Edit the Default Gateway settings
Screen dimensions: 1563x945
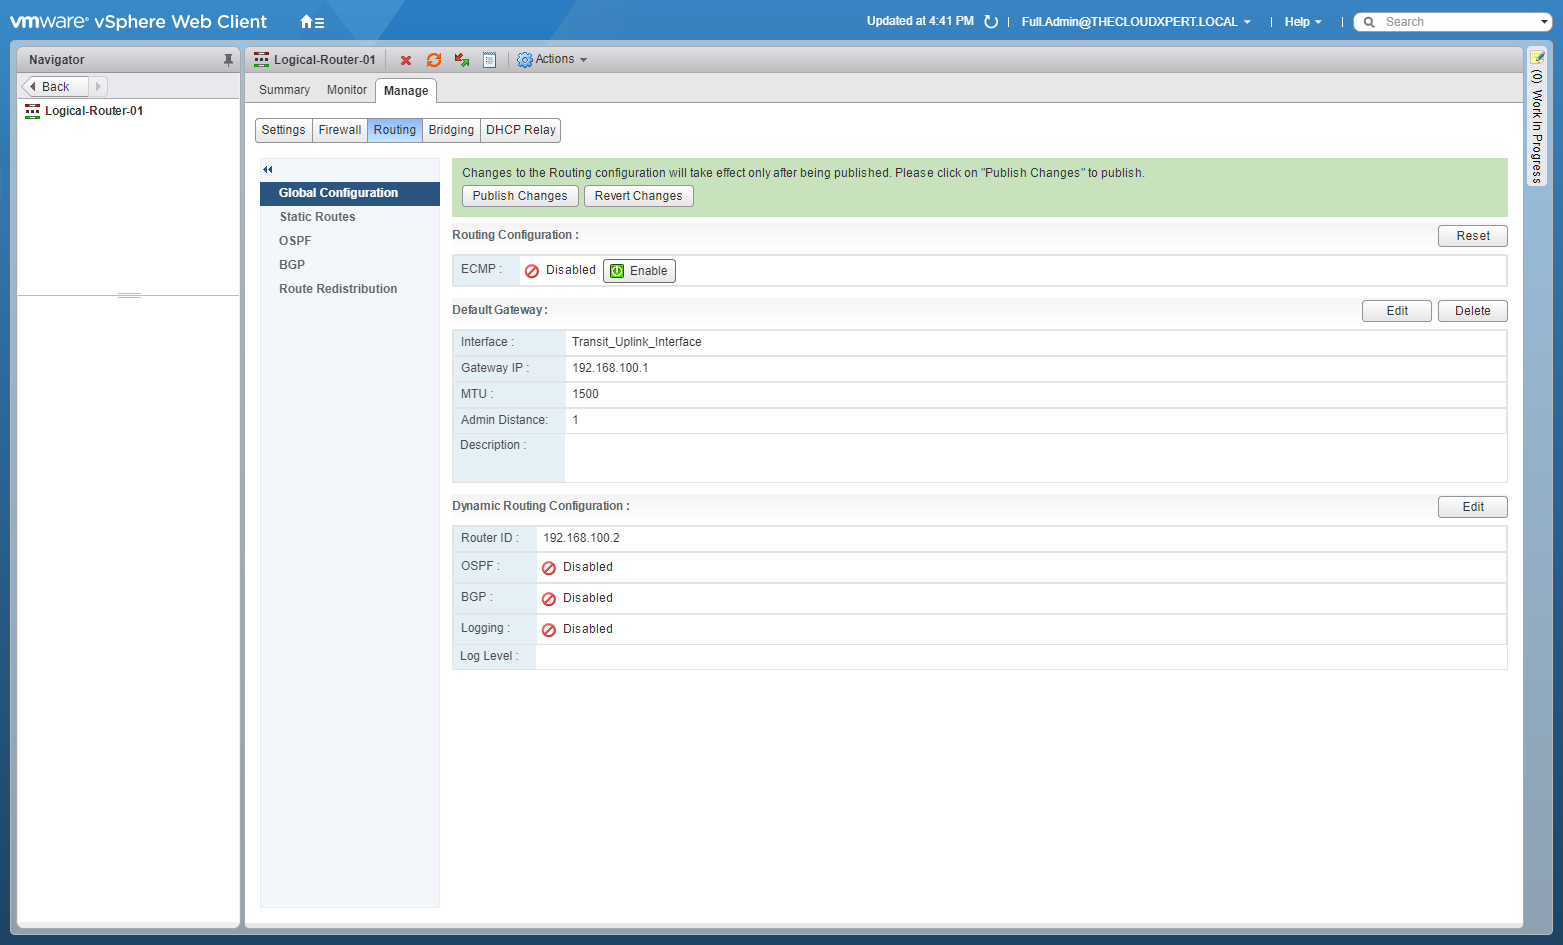[x=1396, y=311]
